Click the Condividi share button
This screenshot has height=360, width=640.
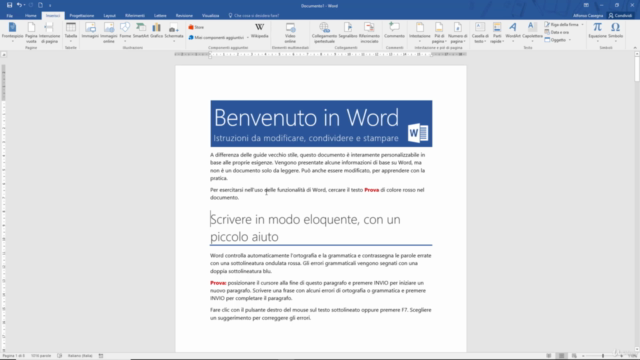click(x=620, y=16)
